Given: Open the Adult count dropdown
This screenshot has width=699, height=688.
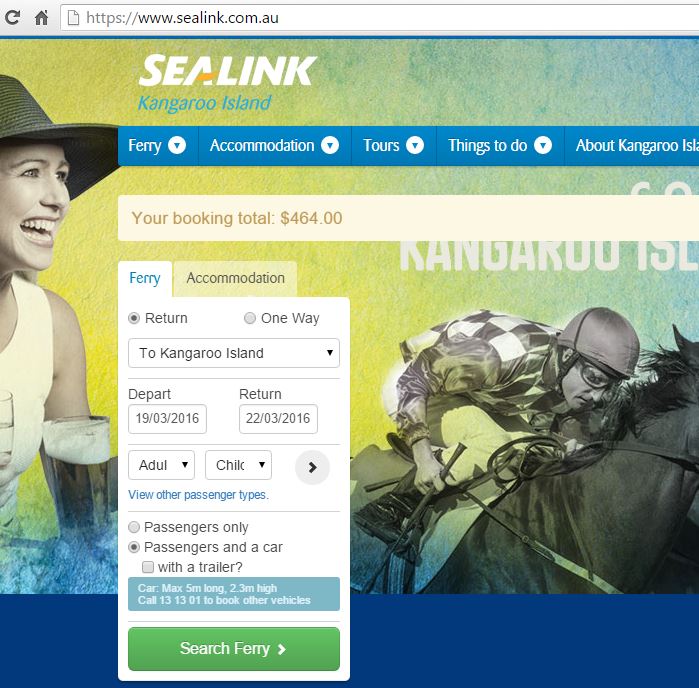Looking at the screenshot, I should 161,465.
